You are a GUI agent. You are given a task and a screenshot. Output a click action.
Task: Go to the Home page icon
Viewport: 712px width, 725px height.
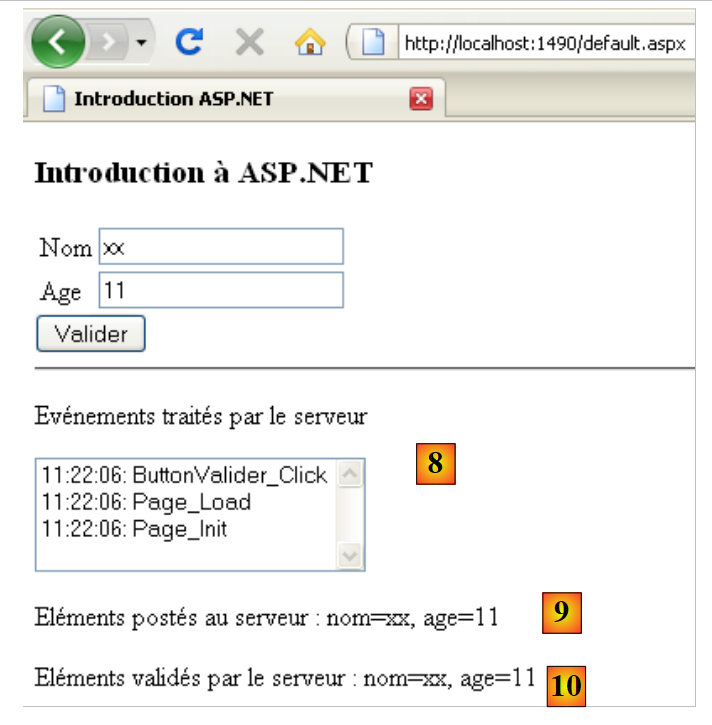tap(310, 42)
